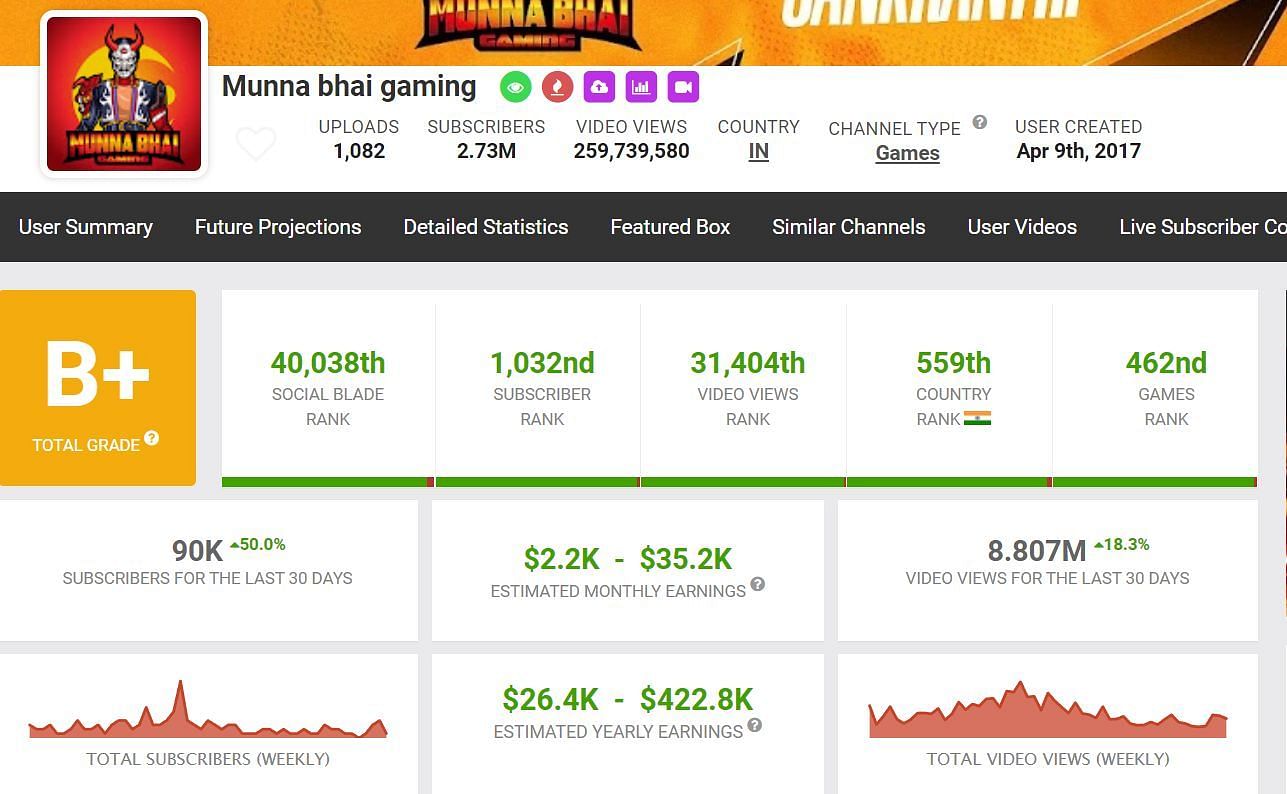The width and height of the screenshot is (1287, 794).
Task: Open the Channel Type help question mark
Action: 980,122
